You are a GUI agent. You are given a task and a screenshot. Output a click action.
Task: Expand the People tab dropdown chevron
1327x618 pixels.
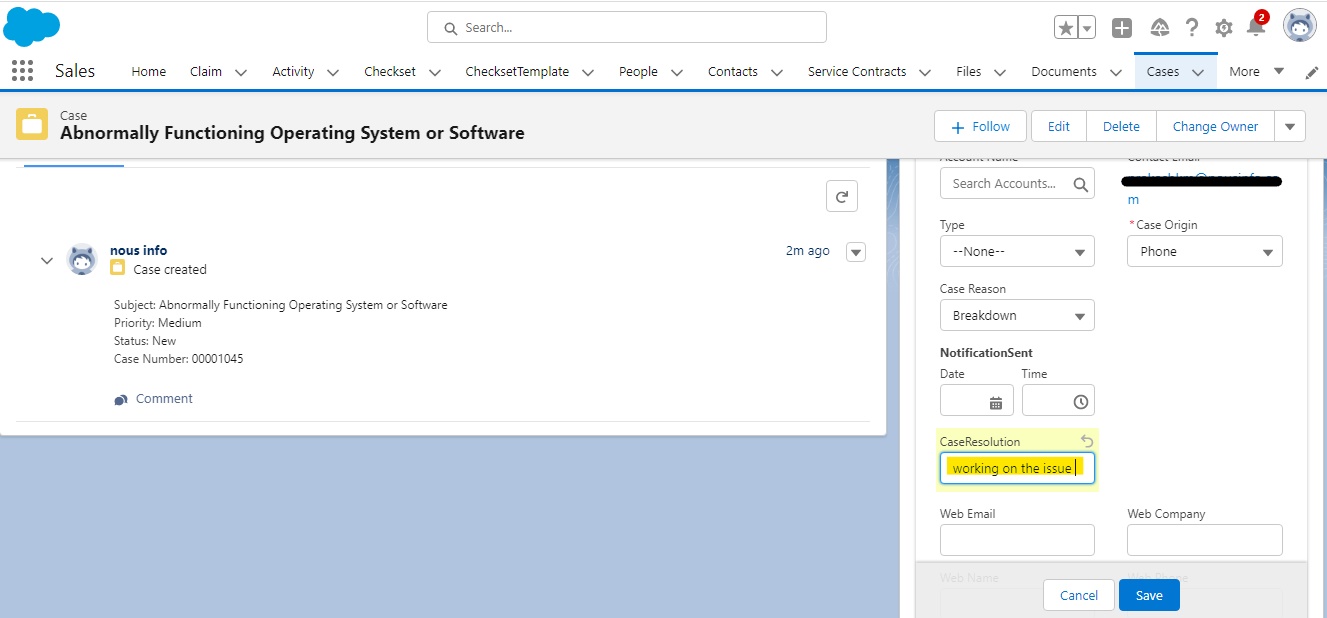pyautogui.click(x=677, y=72)
